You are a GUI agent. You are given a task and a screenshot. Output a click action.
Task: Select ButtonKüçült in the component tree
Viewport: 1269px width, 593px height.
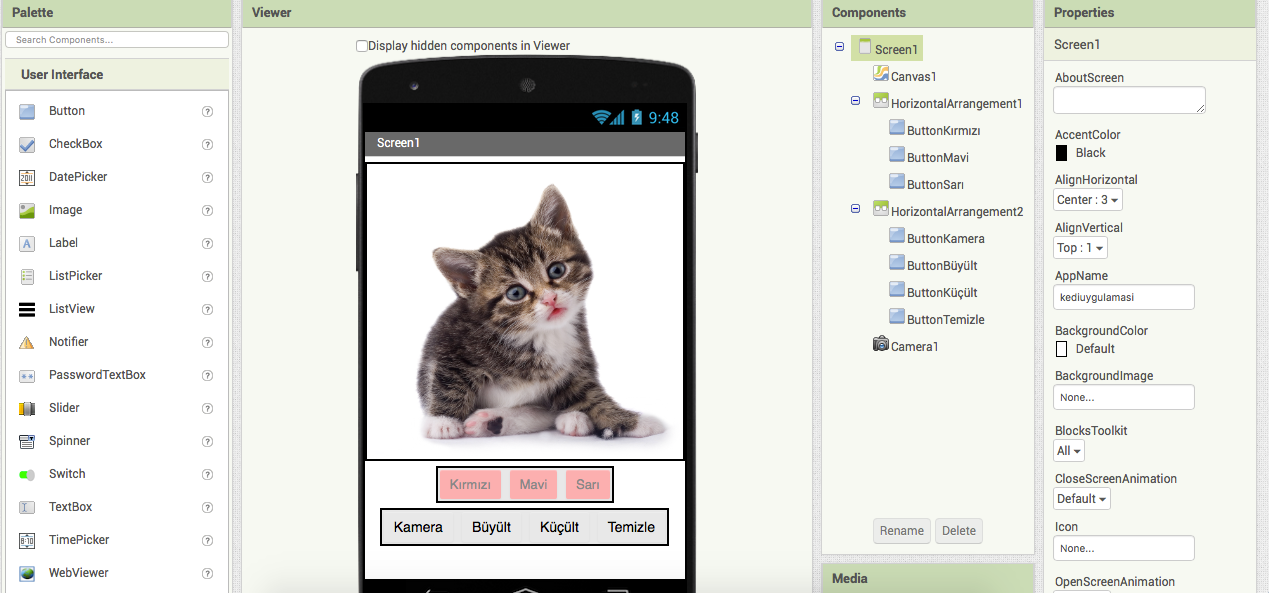tap(942, 293)
